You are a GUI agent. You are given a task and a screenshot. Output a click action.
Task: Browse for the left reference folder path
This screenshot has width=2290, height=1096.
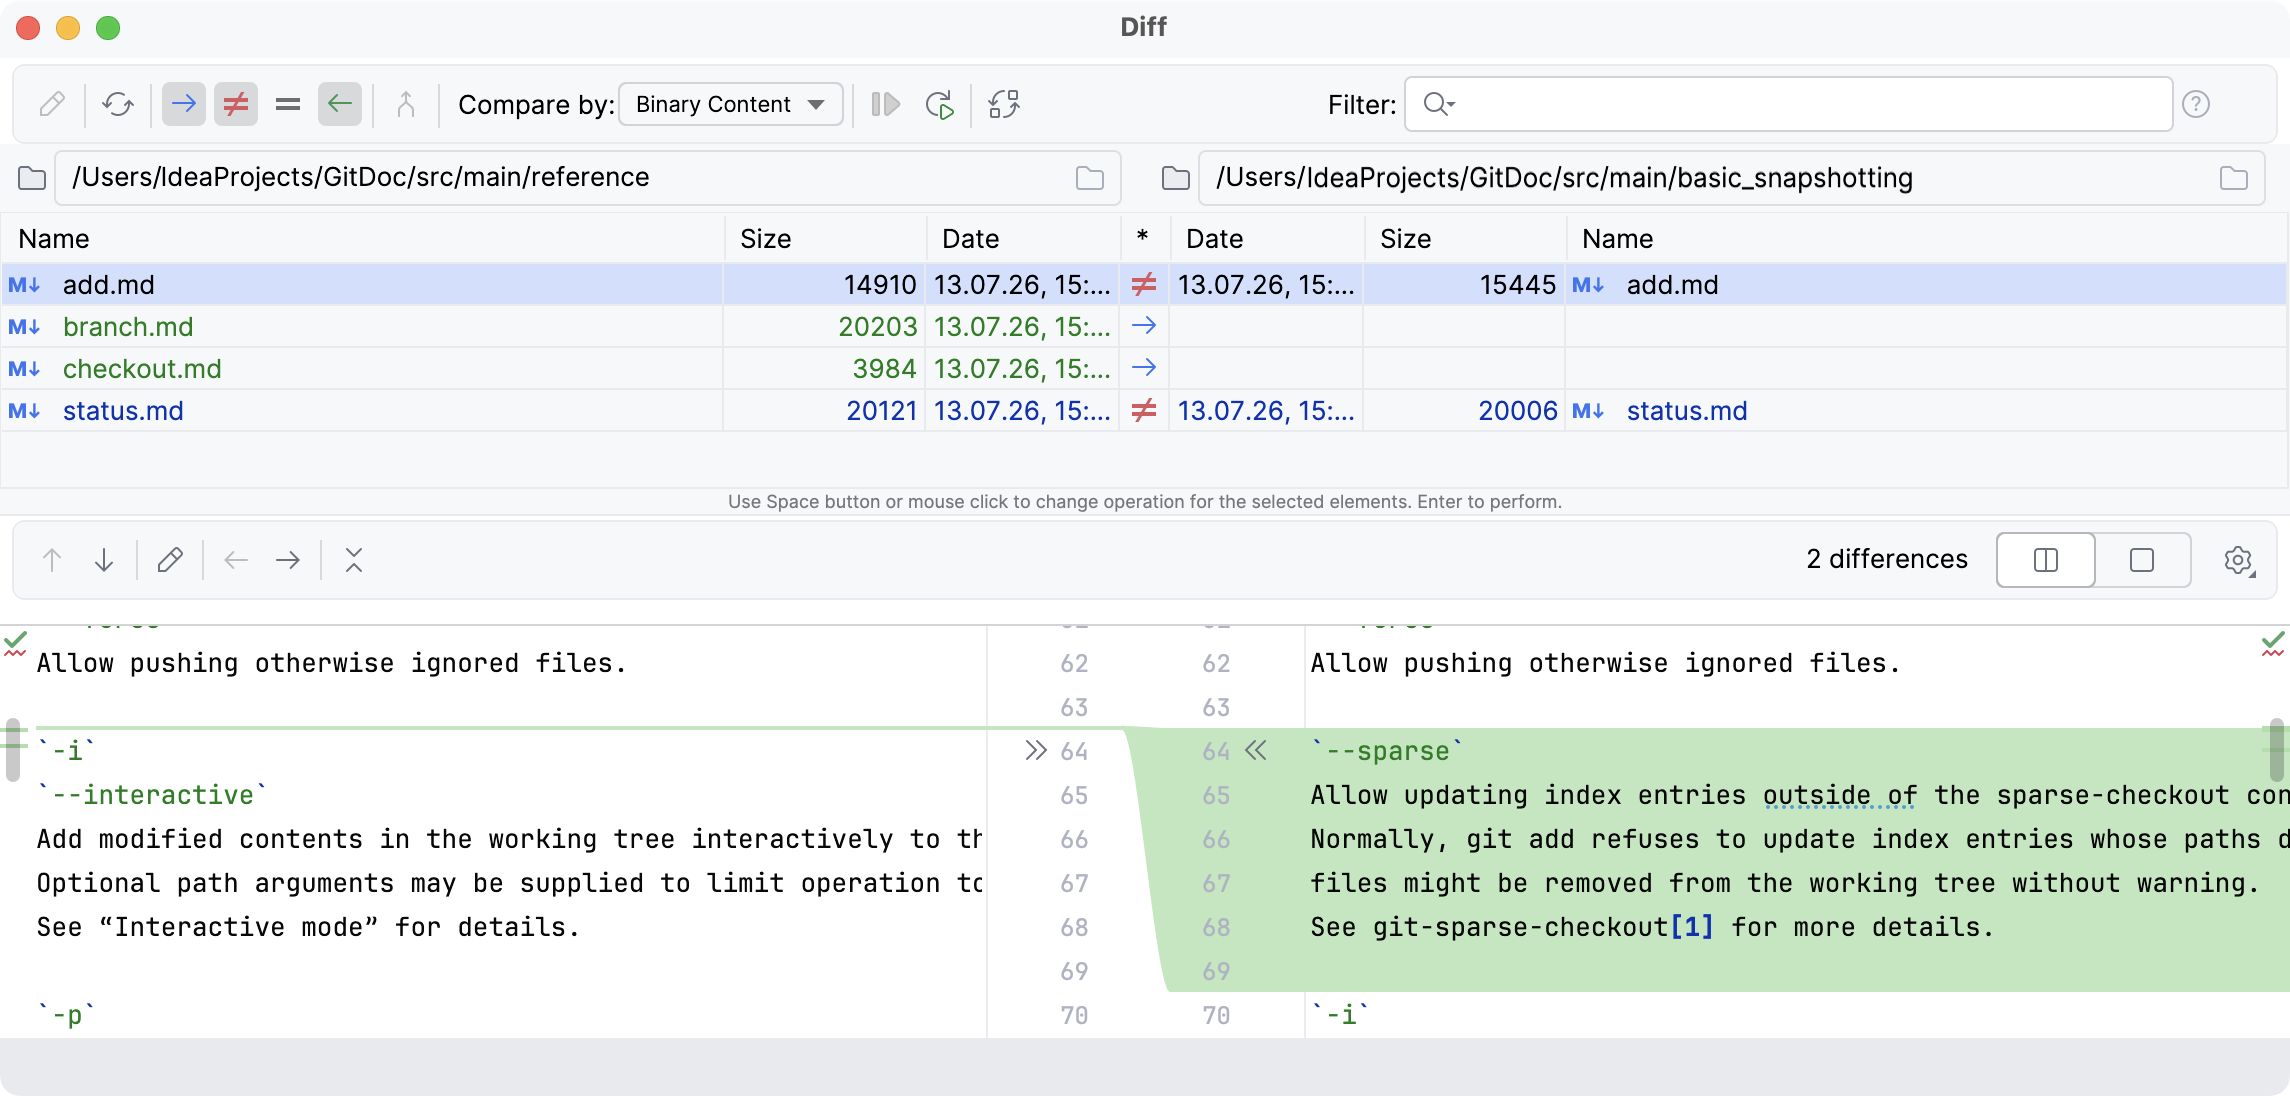(1090, 178)
